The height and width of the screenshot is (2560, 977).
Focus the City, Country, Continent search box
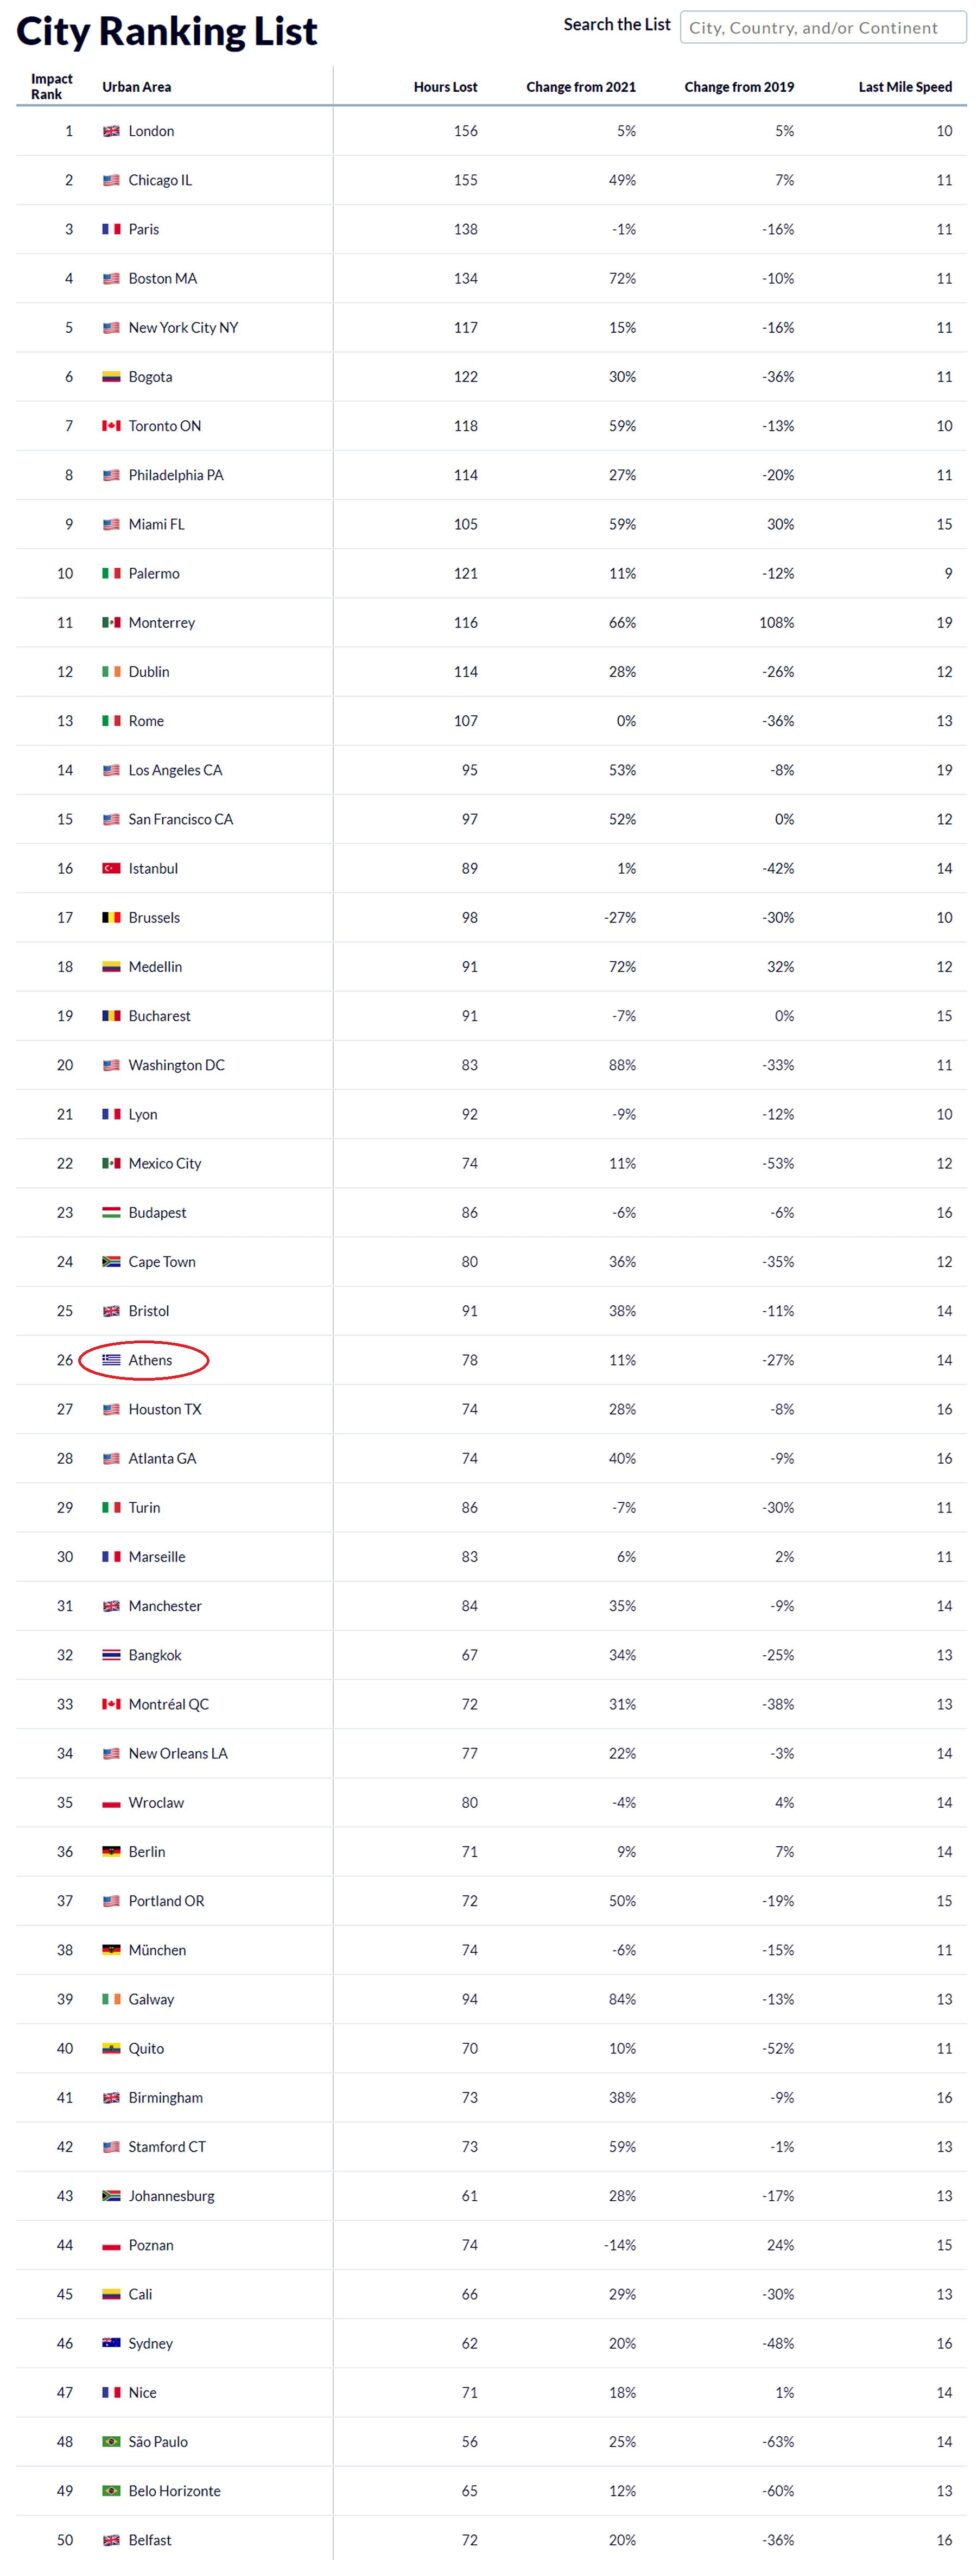coord(822,28)
